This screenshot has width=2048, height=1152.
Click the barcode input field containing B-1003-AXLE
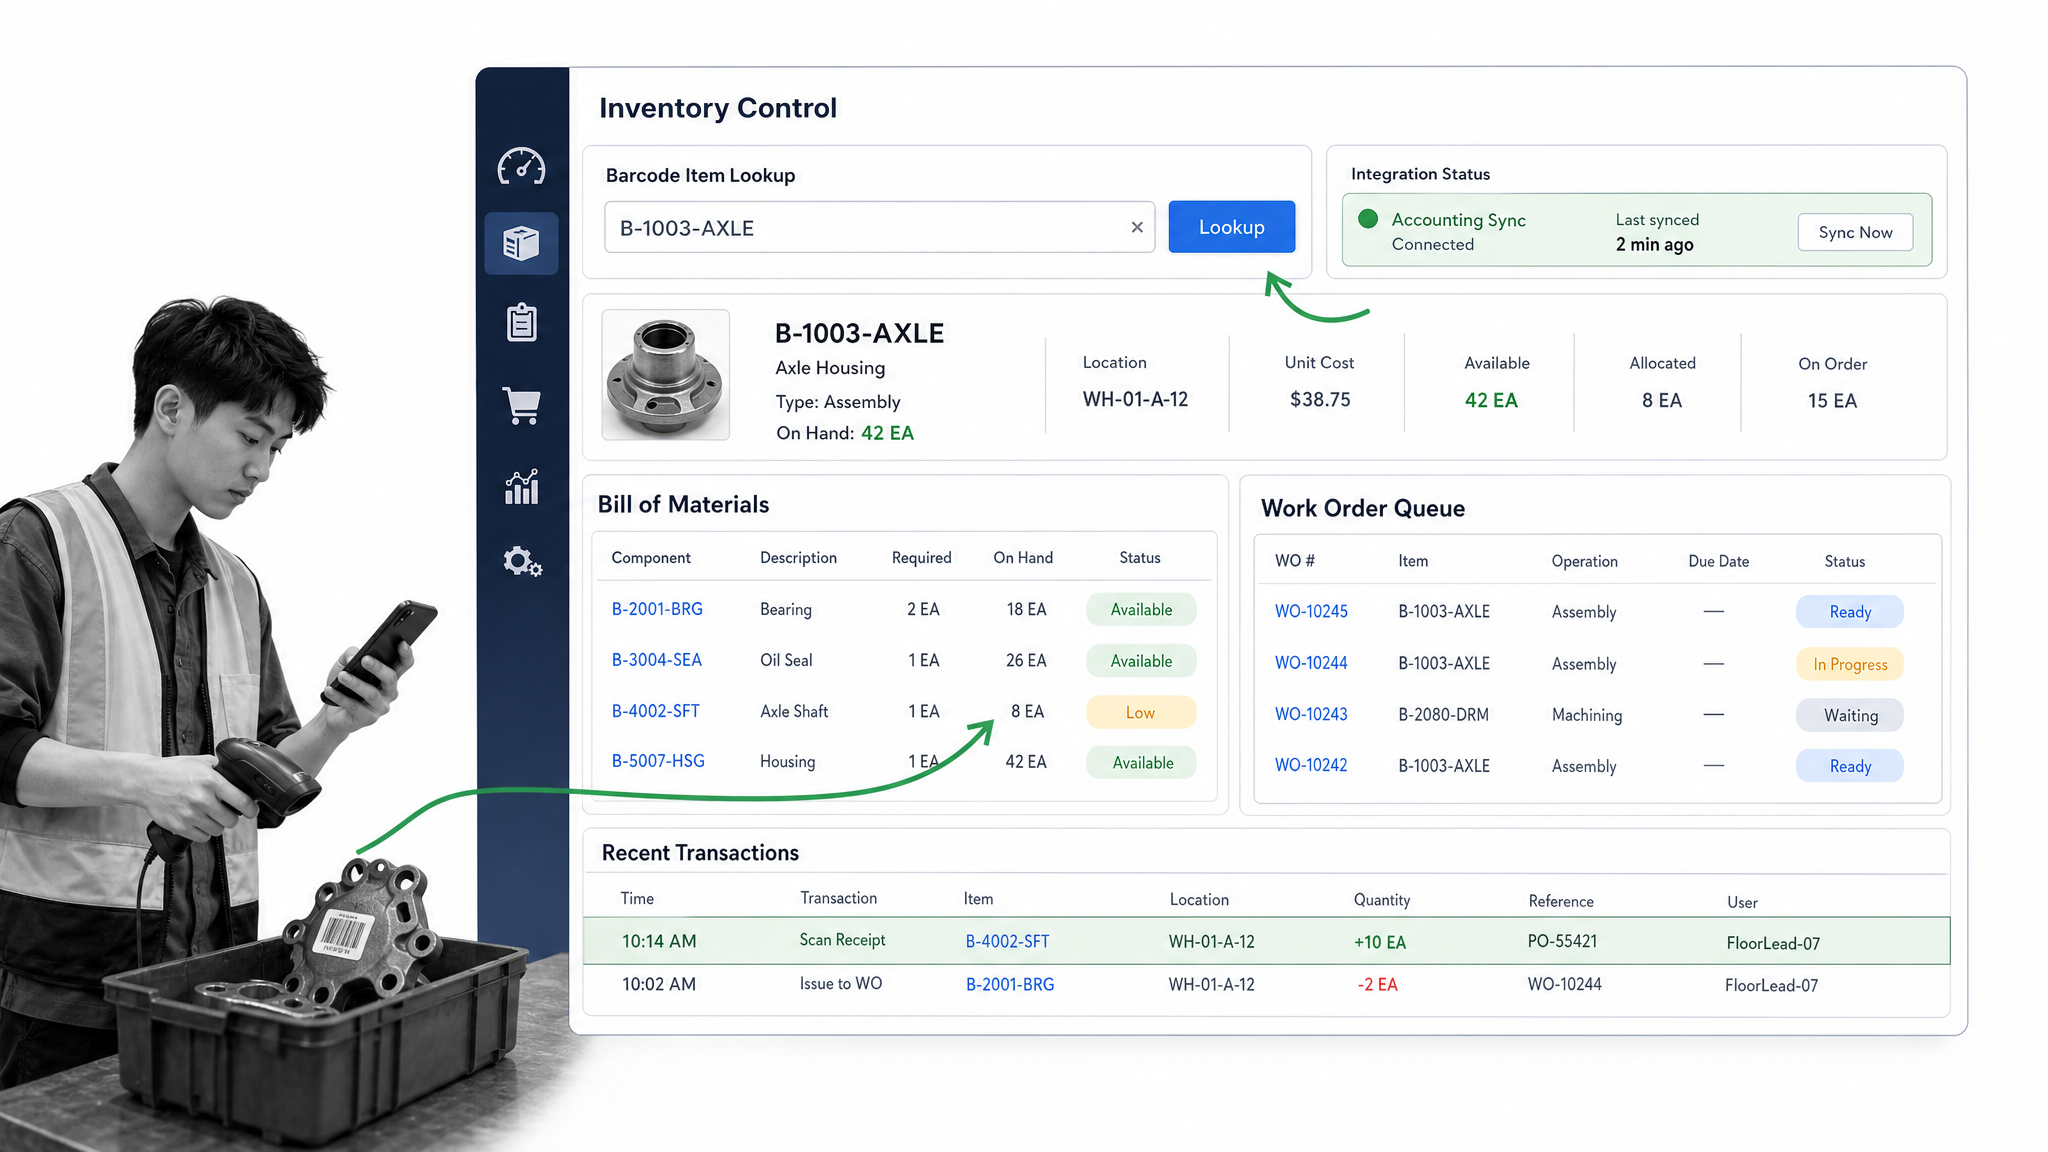coord(879,227)
